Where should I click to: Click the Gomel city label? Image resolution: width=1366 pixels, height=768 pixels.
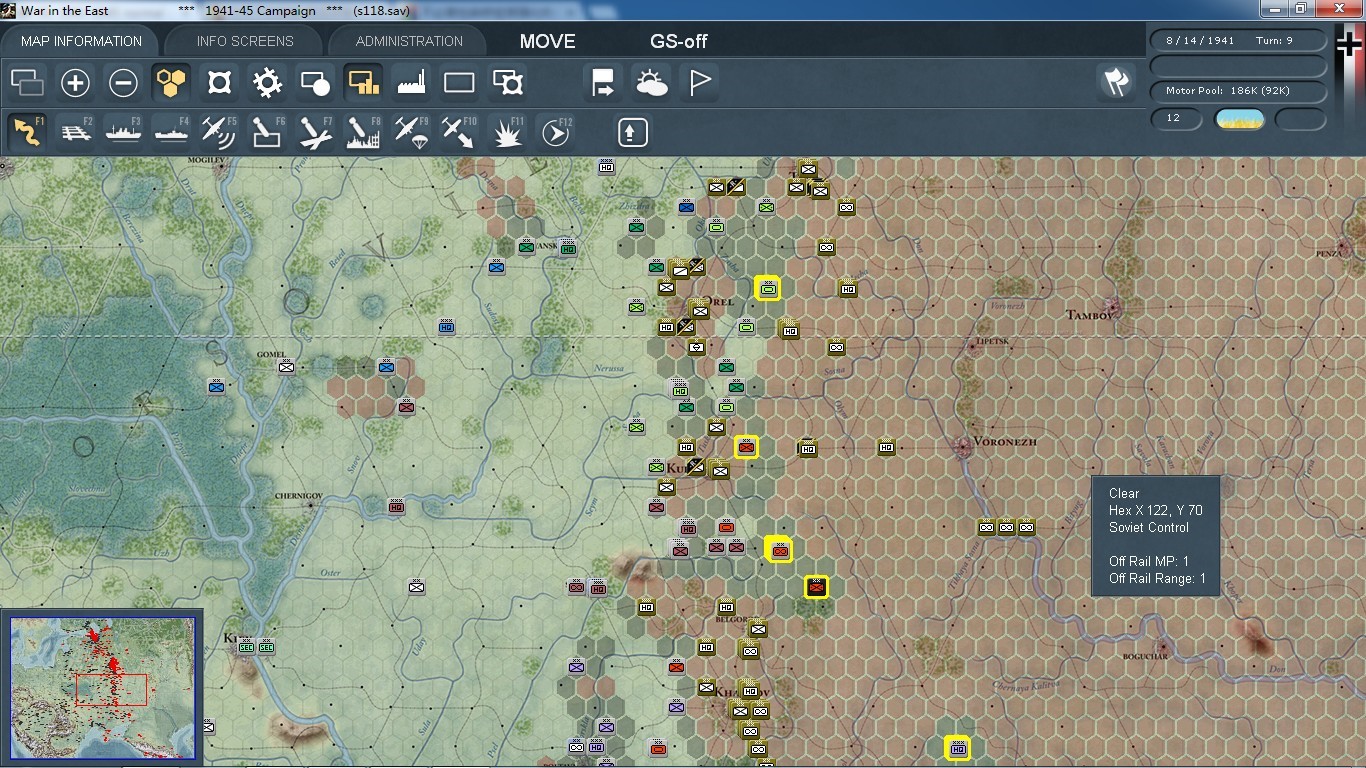[x=271, y=354]
